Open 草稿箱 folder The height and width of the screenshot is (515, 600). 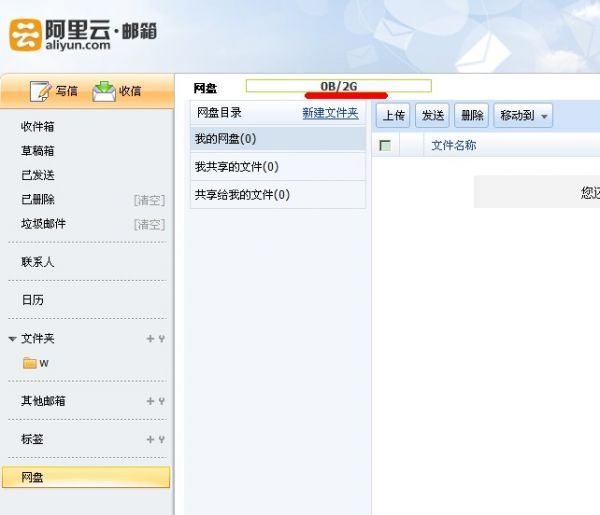click(38, 151)
